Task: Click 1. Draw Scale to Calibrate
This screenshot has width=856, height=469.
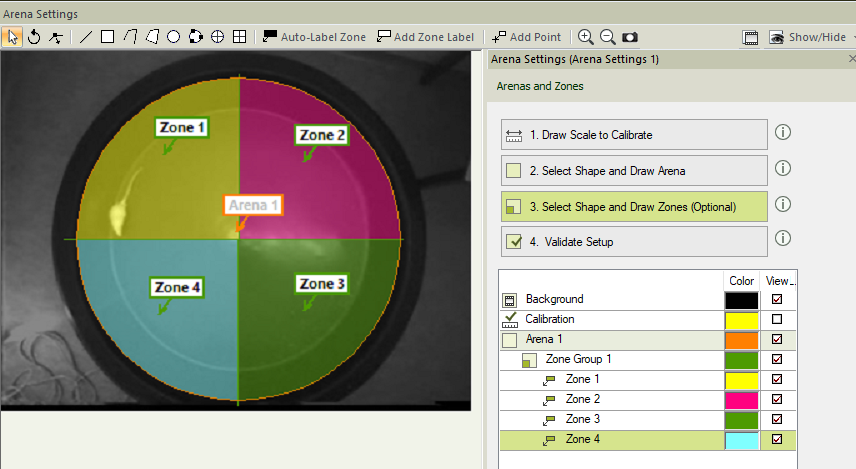Action: [x=634, y=135]
